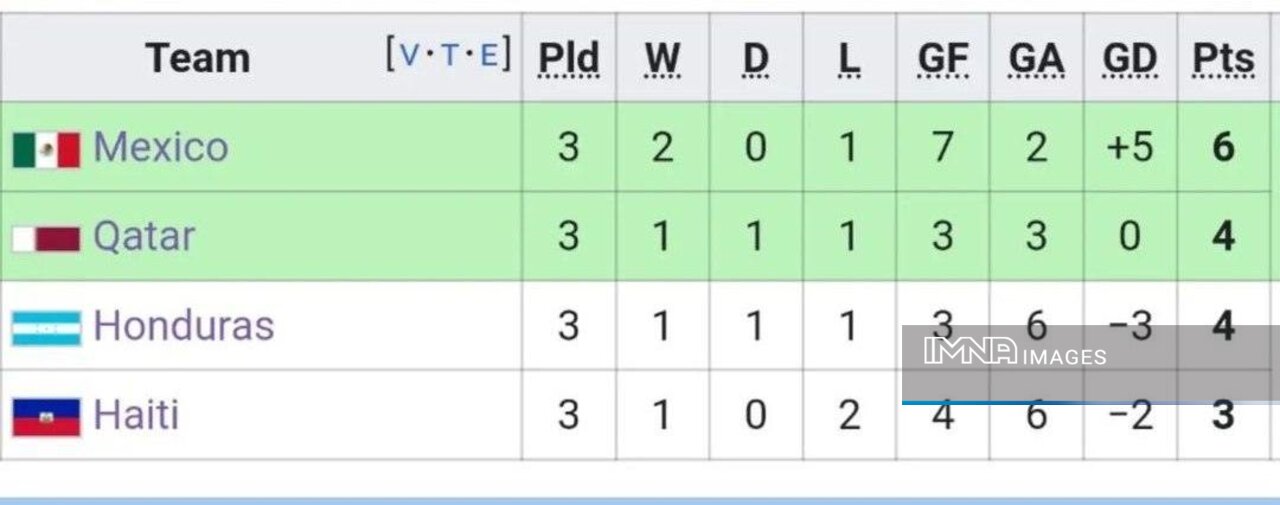Open the Qatar team link

tap(144, 237)
